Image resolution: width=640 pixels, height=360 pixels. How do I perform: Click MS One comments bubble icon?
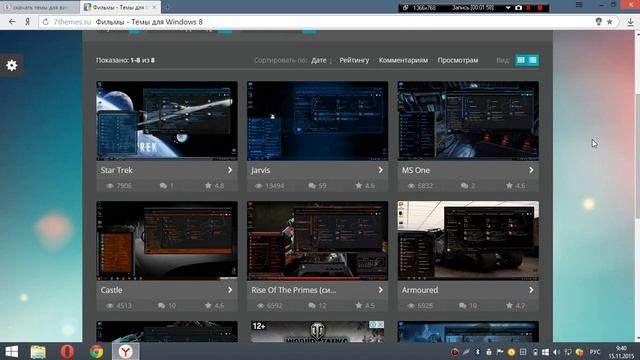click(464, 186)
